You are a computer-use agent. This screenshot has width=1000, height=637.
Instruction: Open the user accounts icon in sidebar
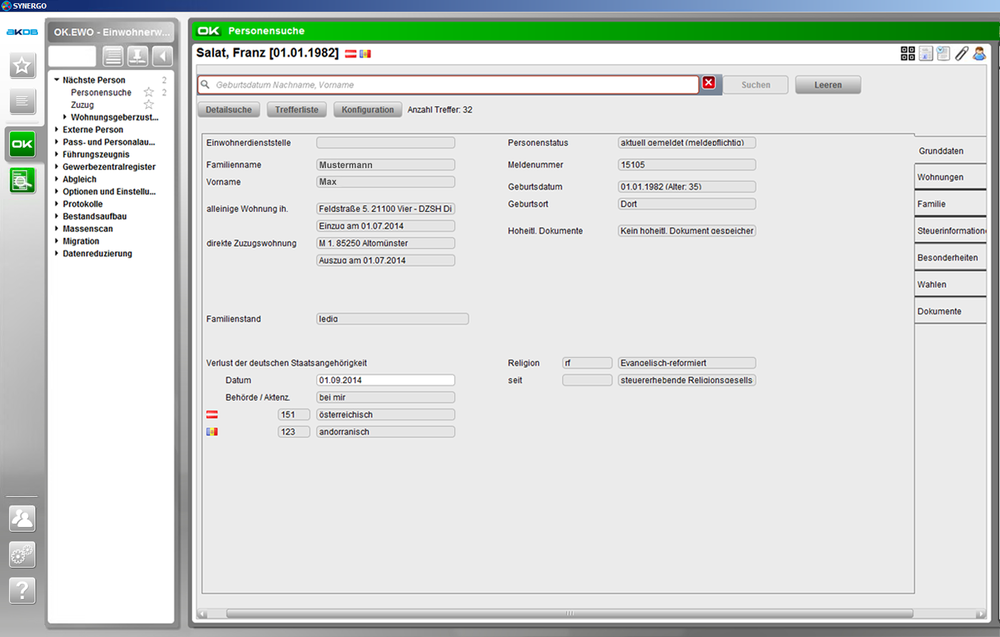click(22, 518)
